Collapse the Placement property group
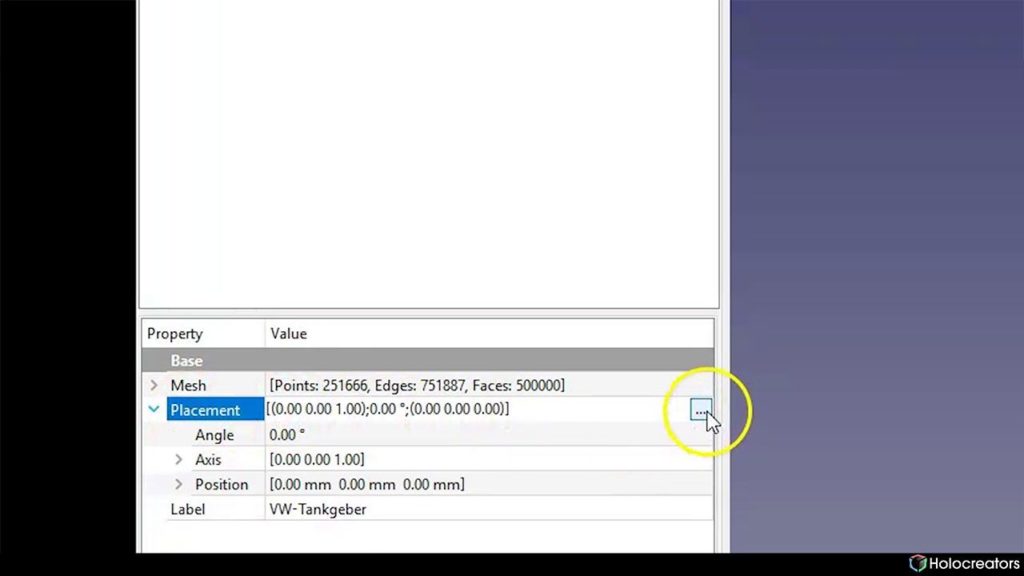 154,409
